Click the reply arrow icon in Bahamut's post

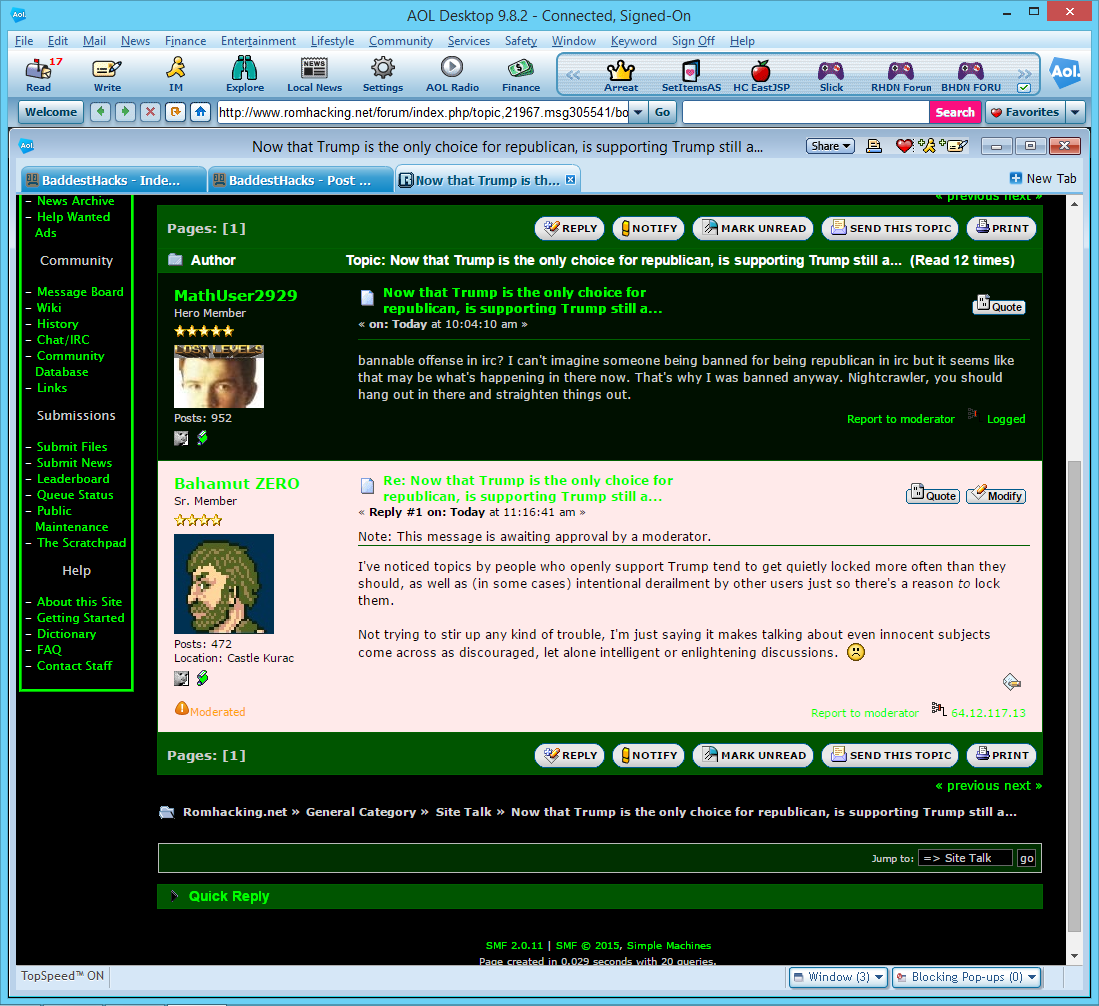(1011, 681)
